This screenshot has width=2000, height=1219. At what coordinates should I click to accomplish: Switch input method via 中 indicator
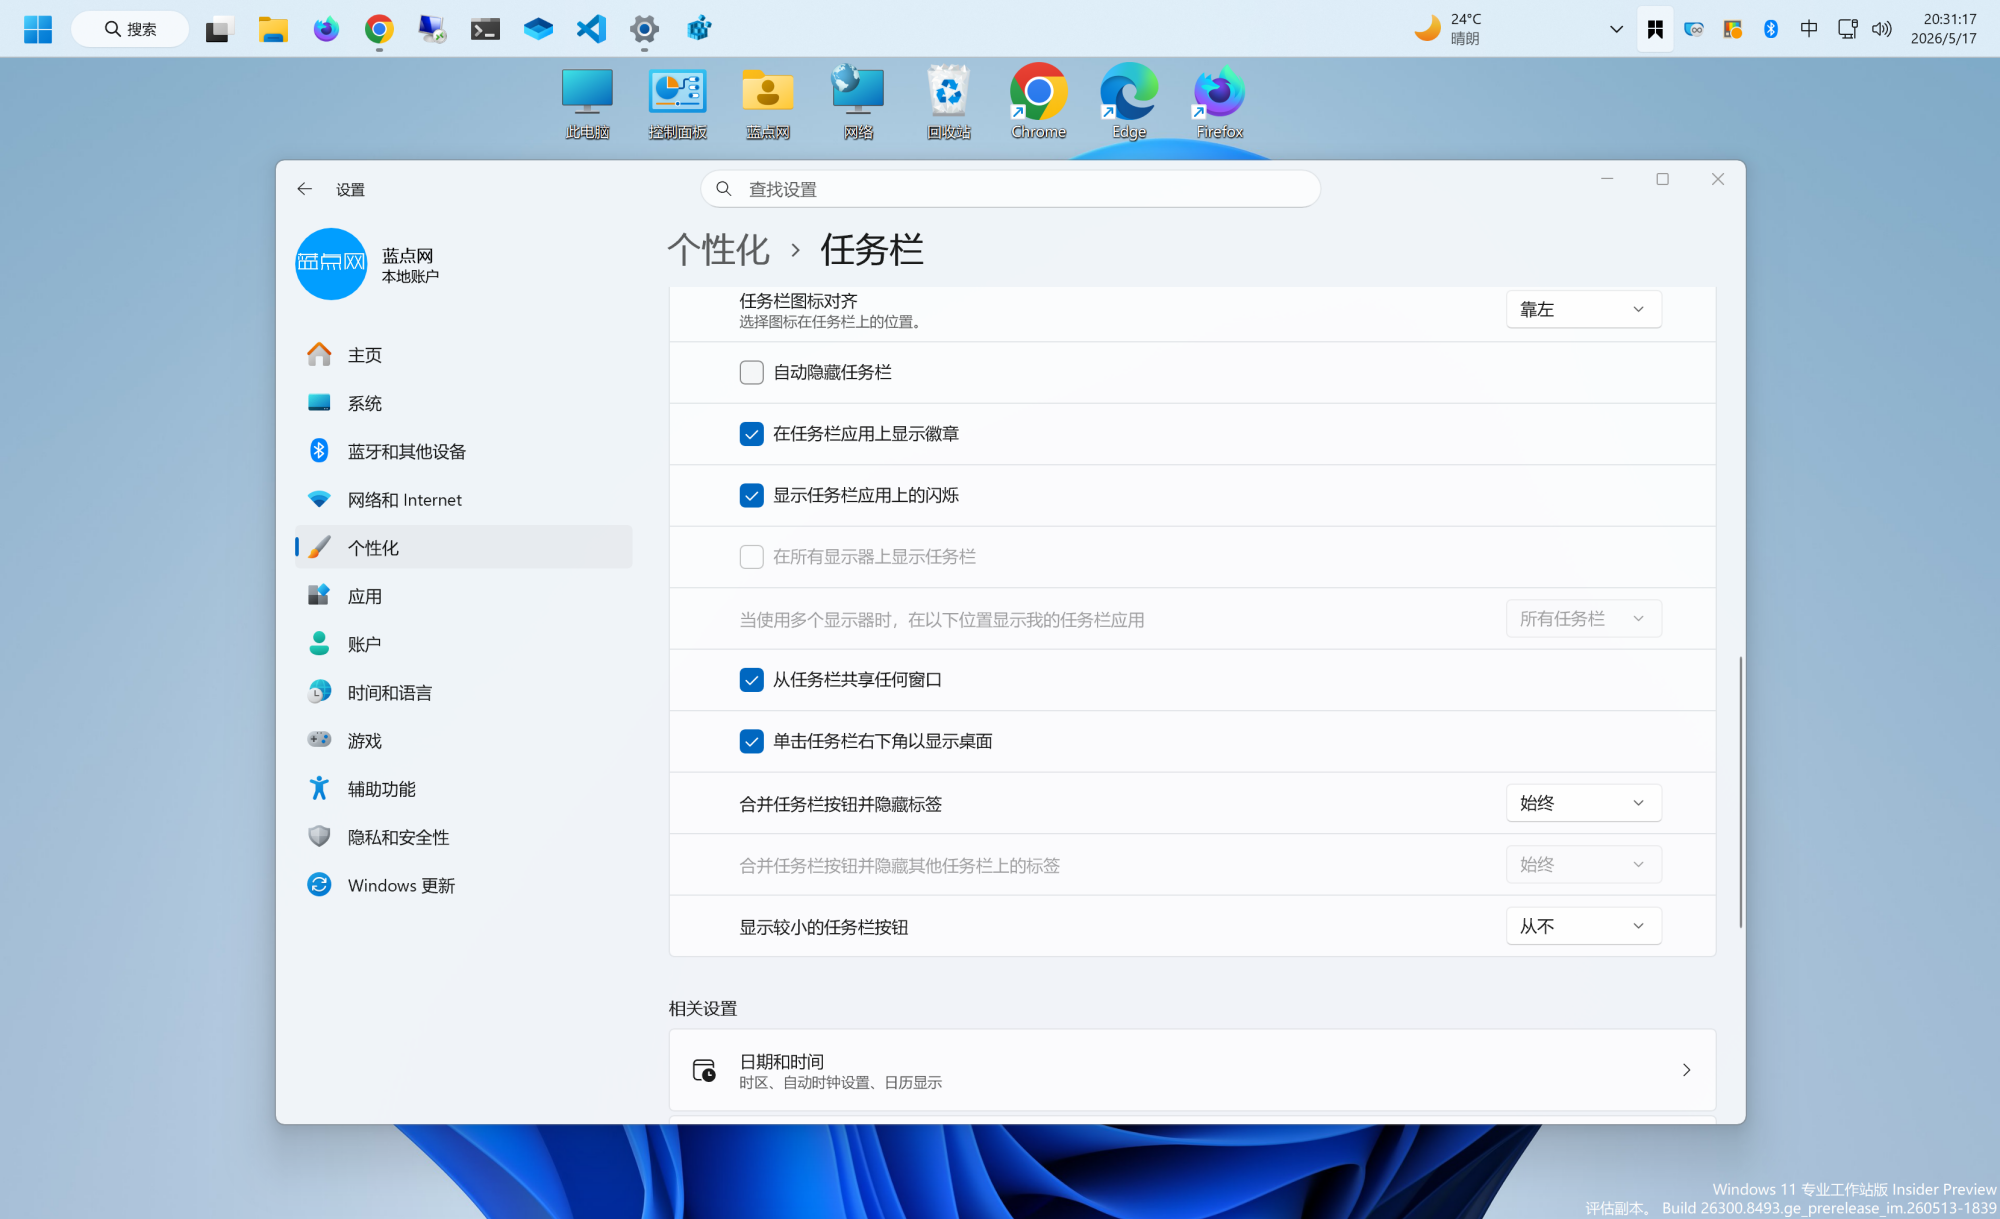(1809, 29)
